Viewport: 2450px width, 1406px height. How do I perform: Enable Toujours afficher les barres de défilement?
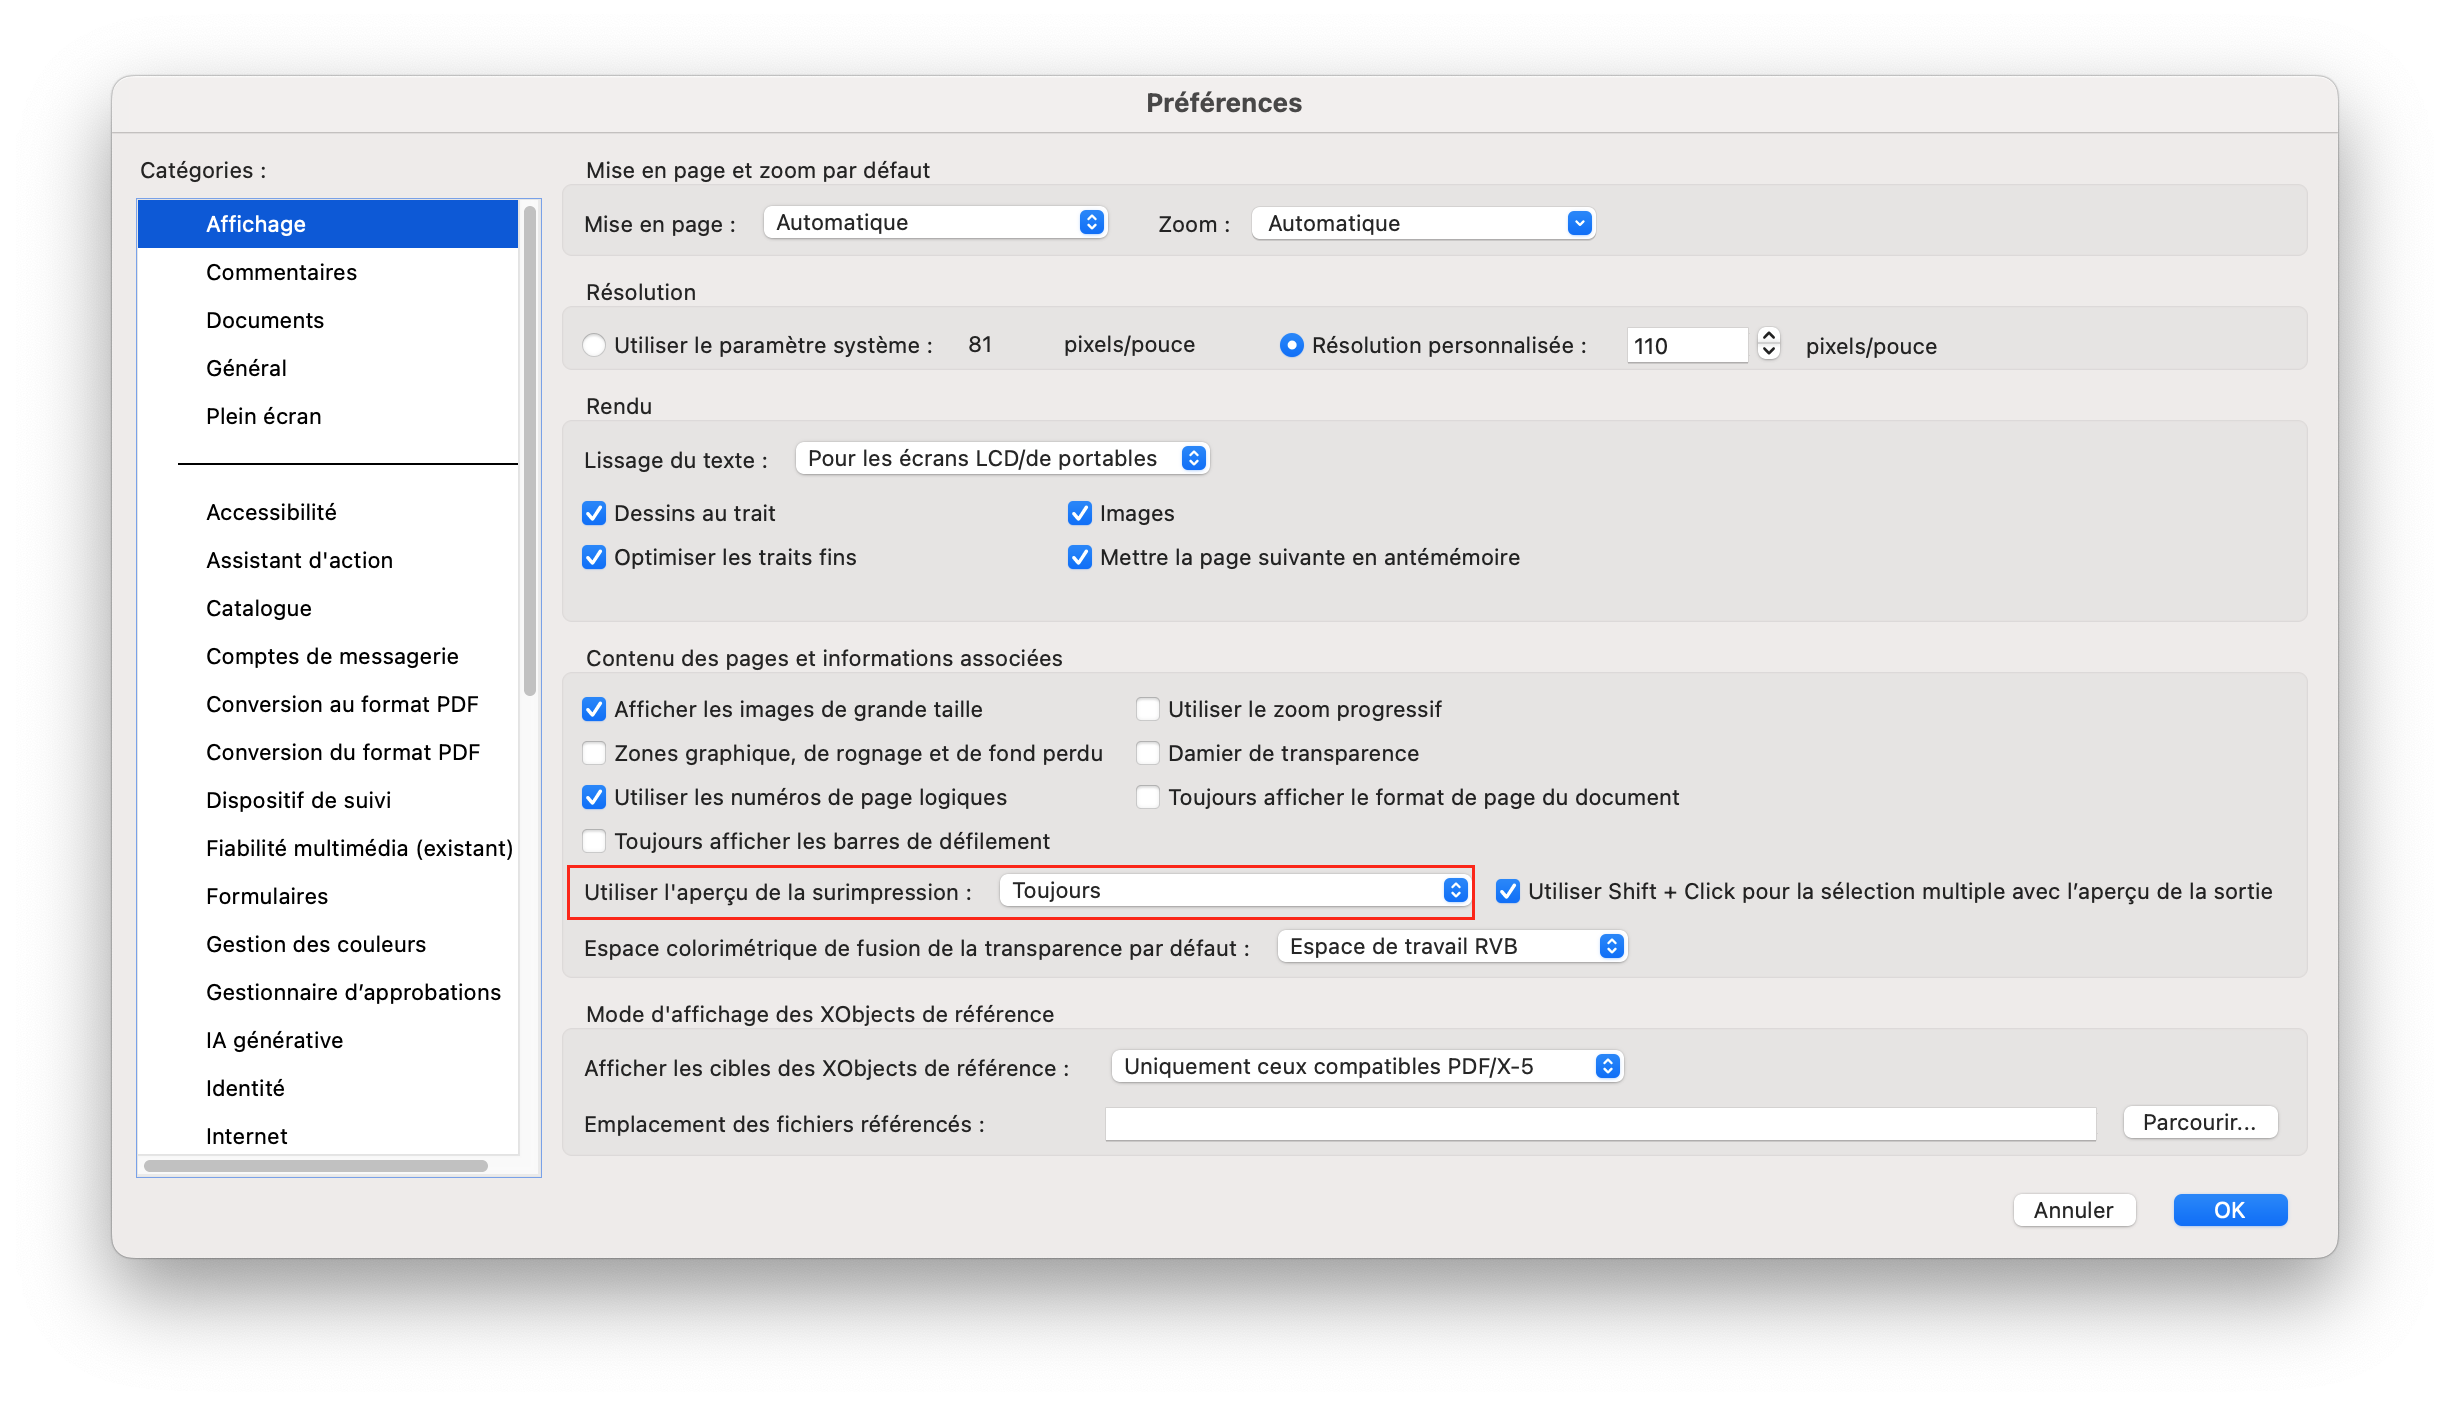point(594,841)
